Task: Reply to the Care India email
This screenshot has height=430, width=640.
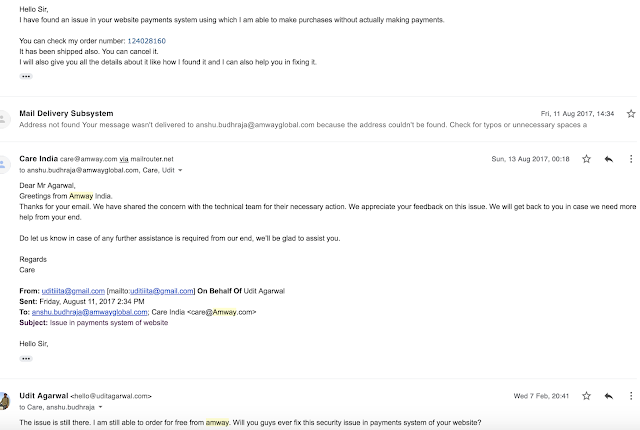Action: pos(609,159)
